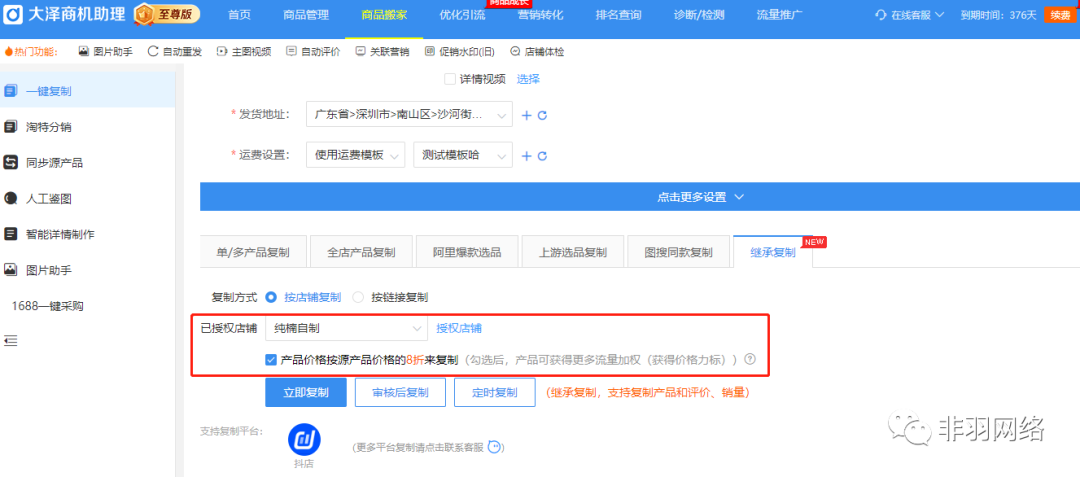Screen dimensions: 1080x477
Task: Open 人工鉴图 in sidebar
Action: 48,198
